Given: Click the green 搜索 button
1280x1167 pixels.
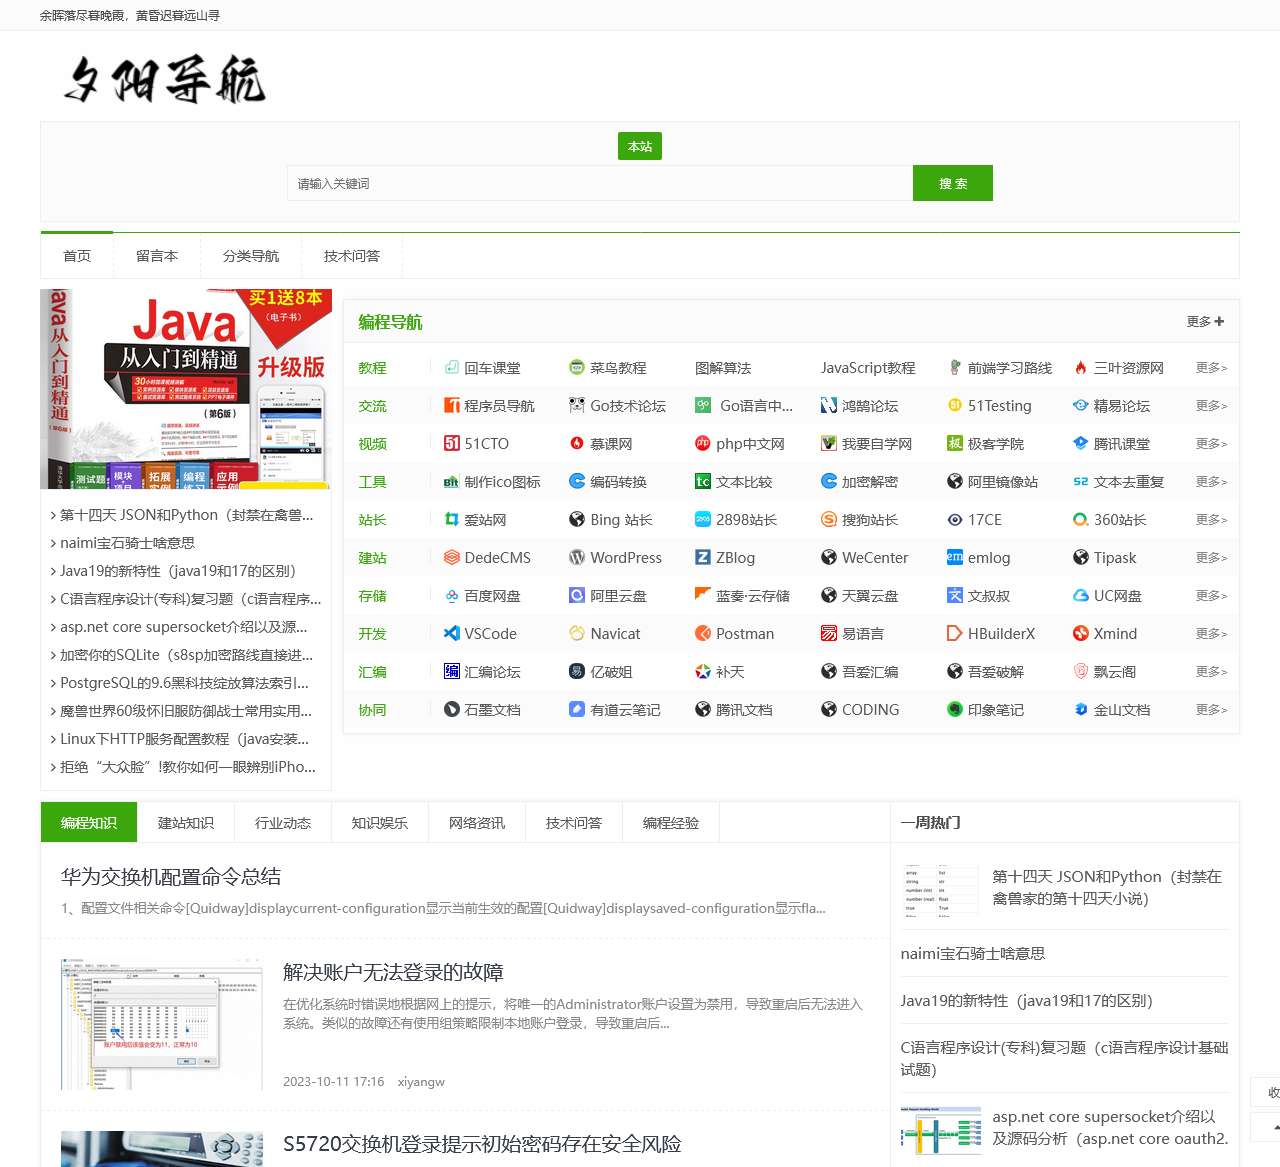Looking at the screenshot, I should click(x=953, y=184).
